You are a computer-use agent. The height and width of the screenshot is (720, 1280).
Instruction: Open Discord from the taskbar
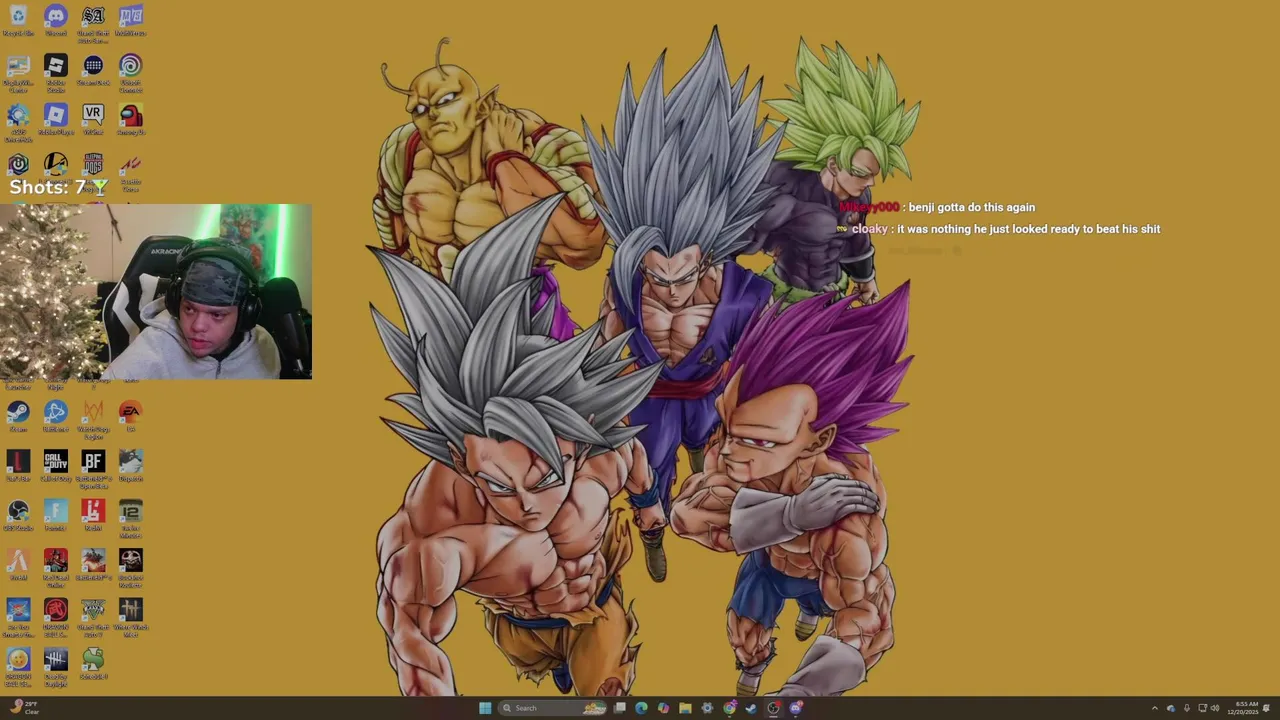pyautogui.click(x=796, y=708)
